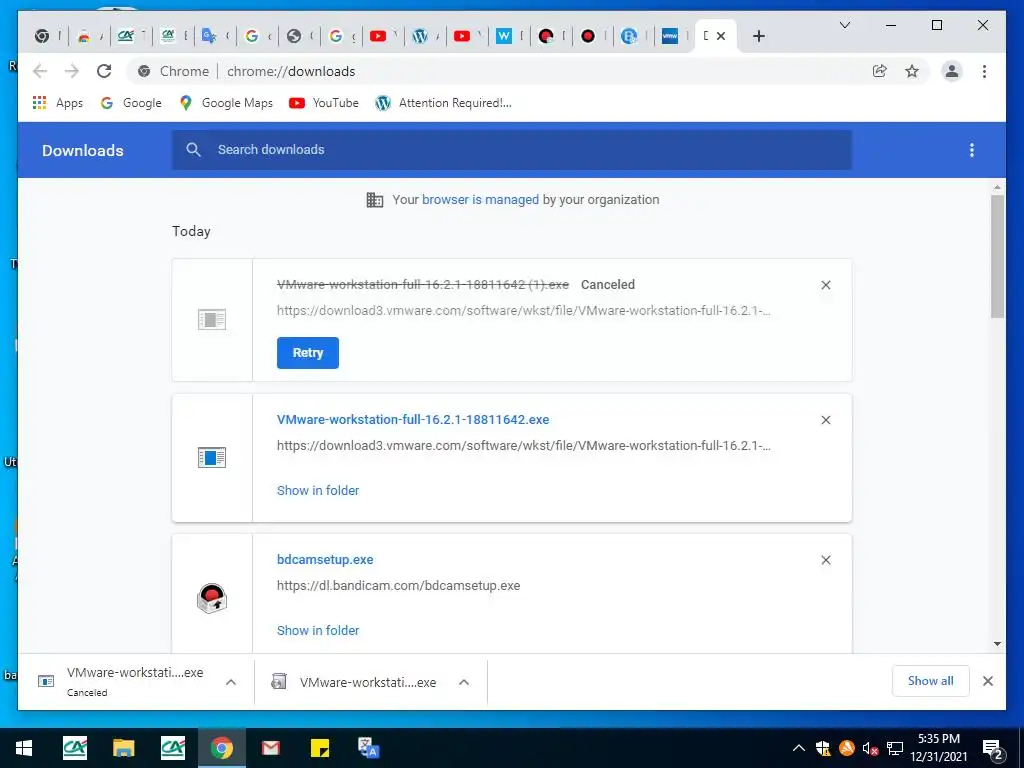
Task: Open the tab search chevron dropdown
Action: point(844,25)
